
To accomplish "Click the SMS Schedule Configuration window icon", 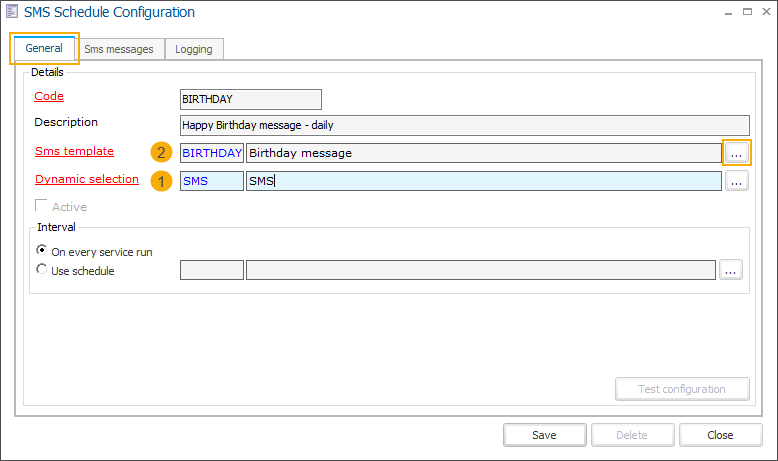I will [x=13, y=12].
